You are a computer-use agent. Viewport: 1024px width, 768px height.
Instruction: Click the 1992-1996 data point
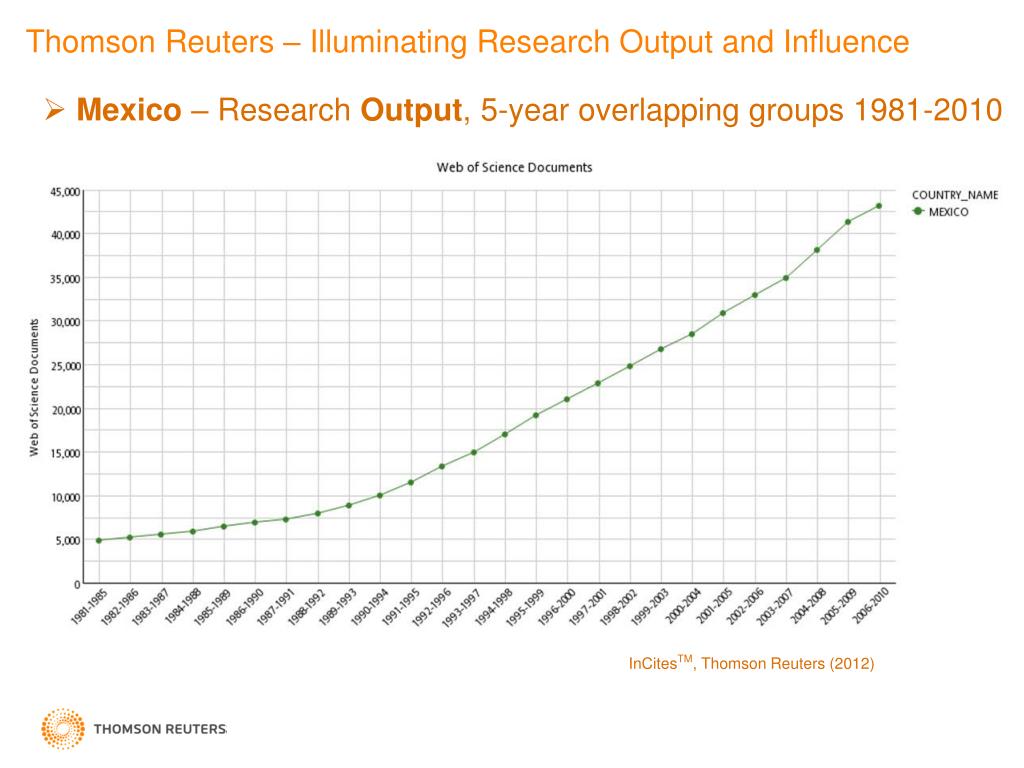(x=442, y=466)
